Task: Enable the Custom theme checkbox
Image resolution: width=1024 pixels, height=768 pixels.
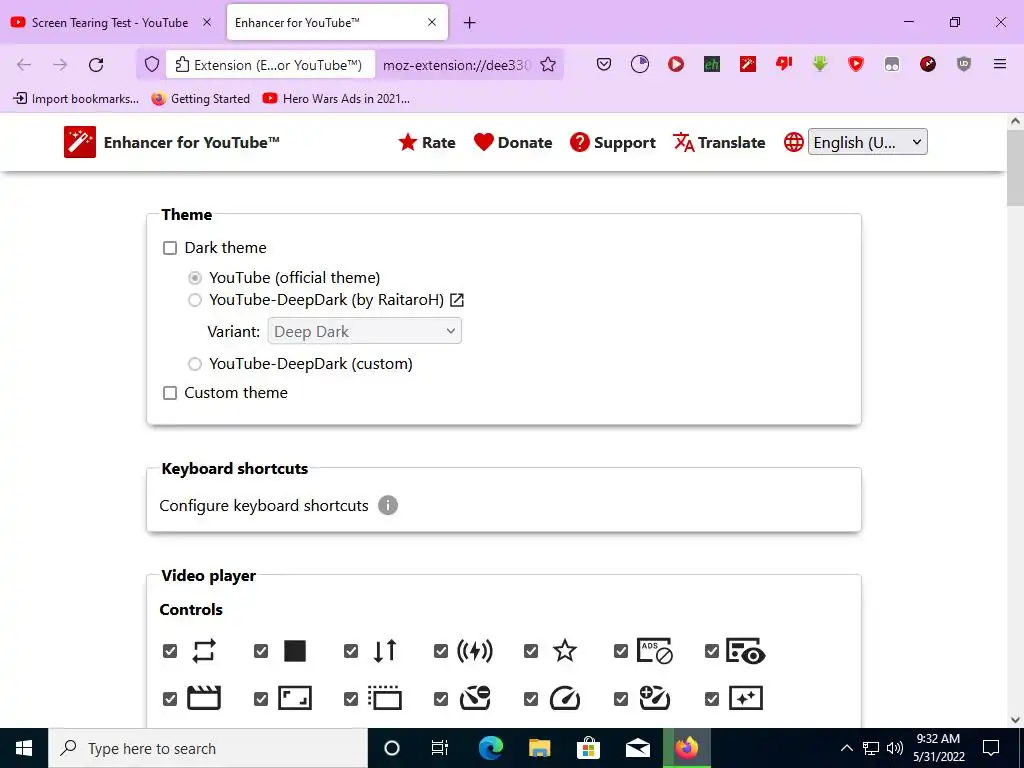Action: point(170,393)
